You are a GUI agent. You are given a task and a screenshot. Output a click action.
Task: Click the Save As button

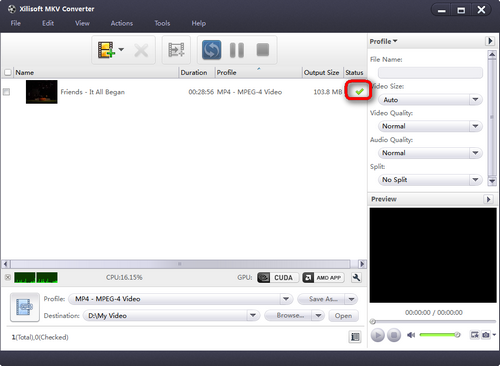[x=322, y=299]
